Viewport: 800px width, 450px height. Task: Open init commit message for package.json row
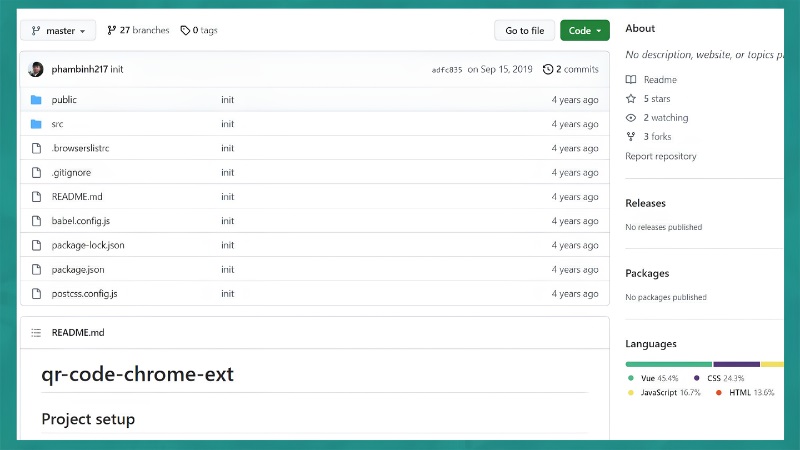[228, 269]
